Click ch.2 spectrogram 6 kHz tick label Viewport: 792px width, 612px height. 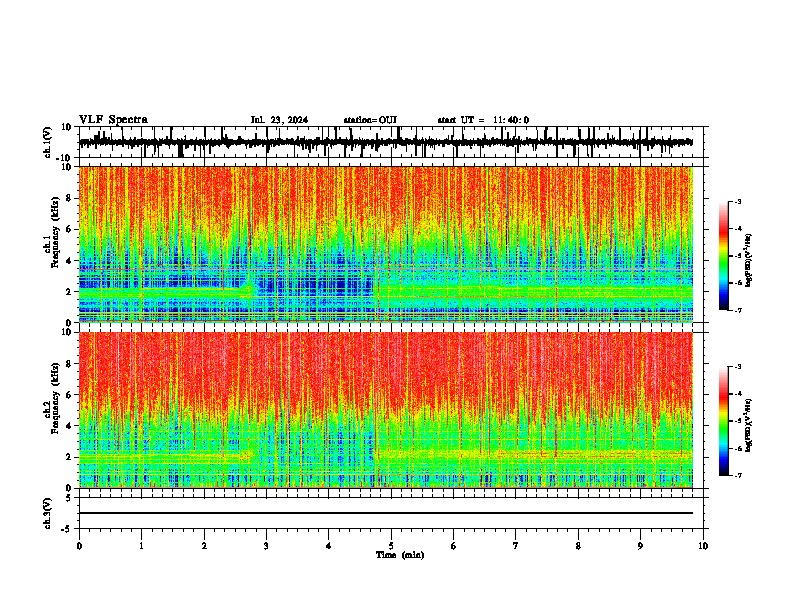point(71,395)
